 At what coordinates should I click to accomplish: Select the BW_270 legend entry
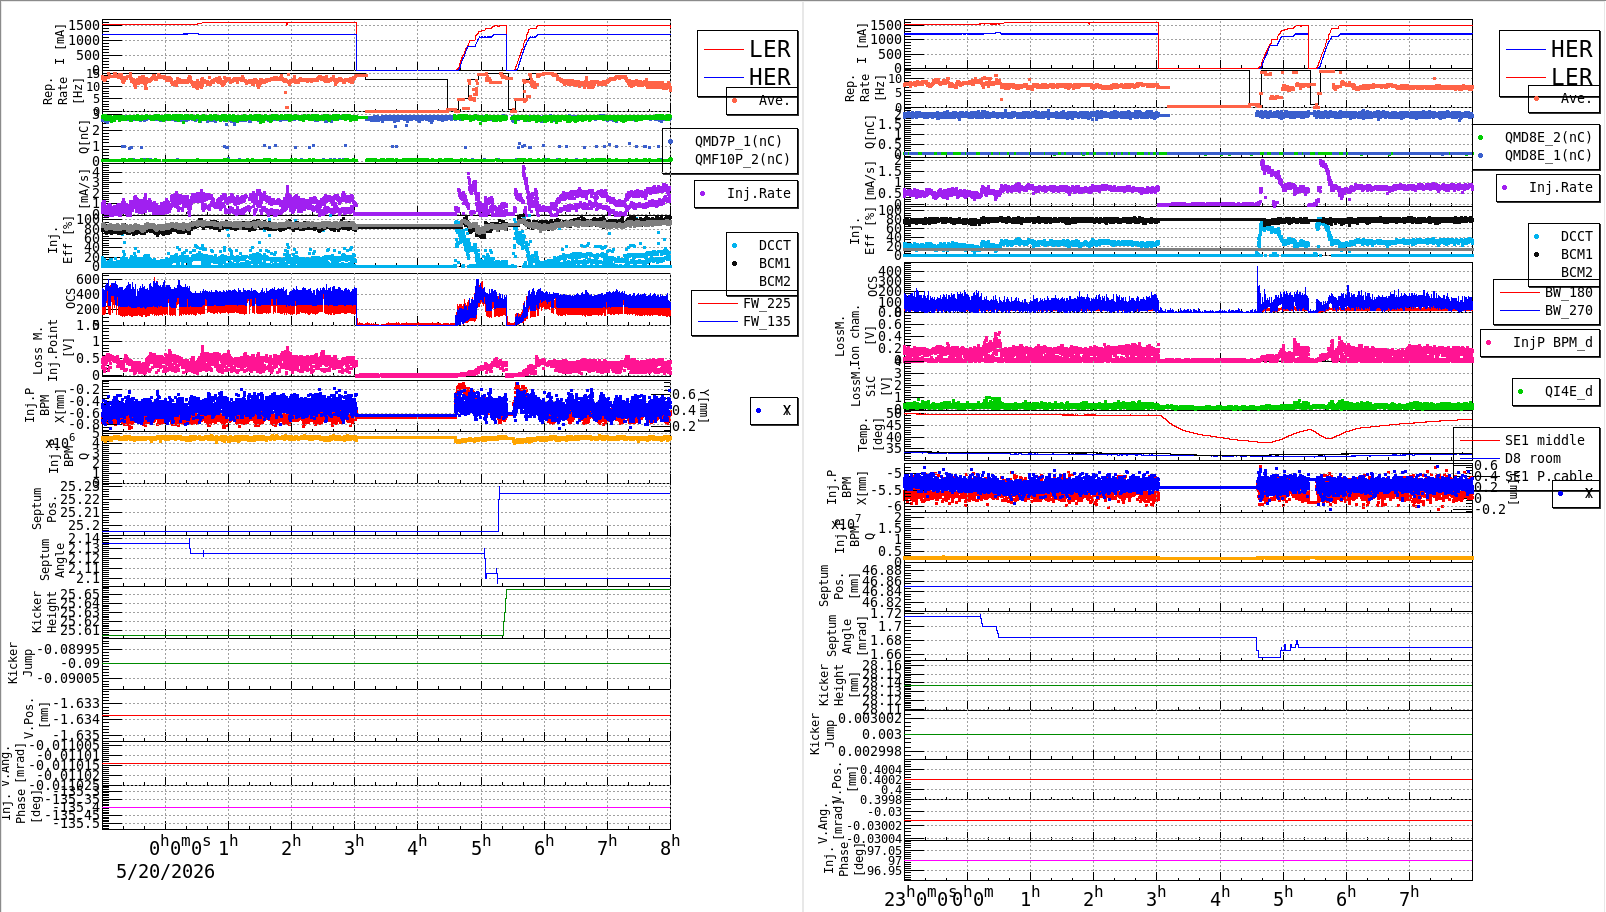pos(1546,310)
